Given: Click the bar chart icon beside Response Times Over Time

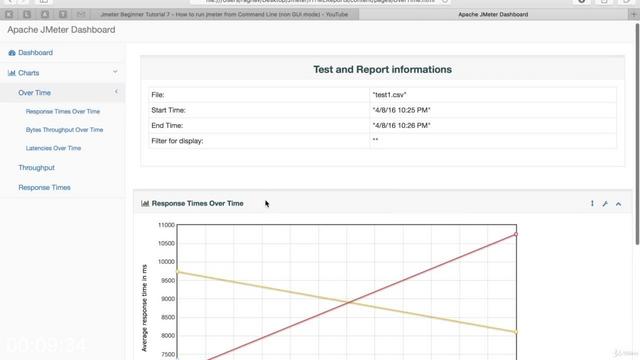Looking at the screenshot, I should coord(145,203).
